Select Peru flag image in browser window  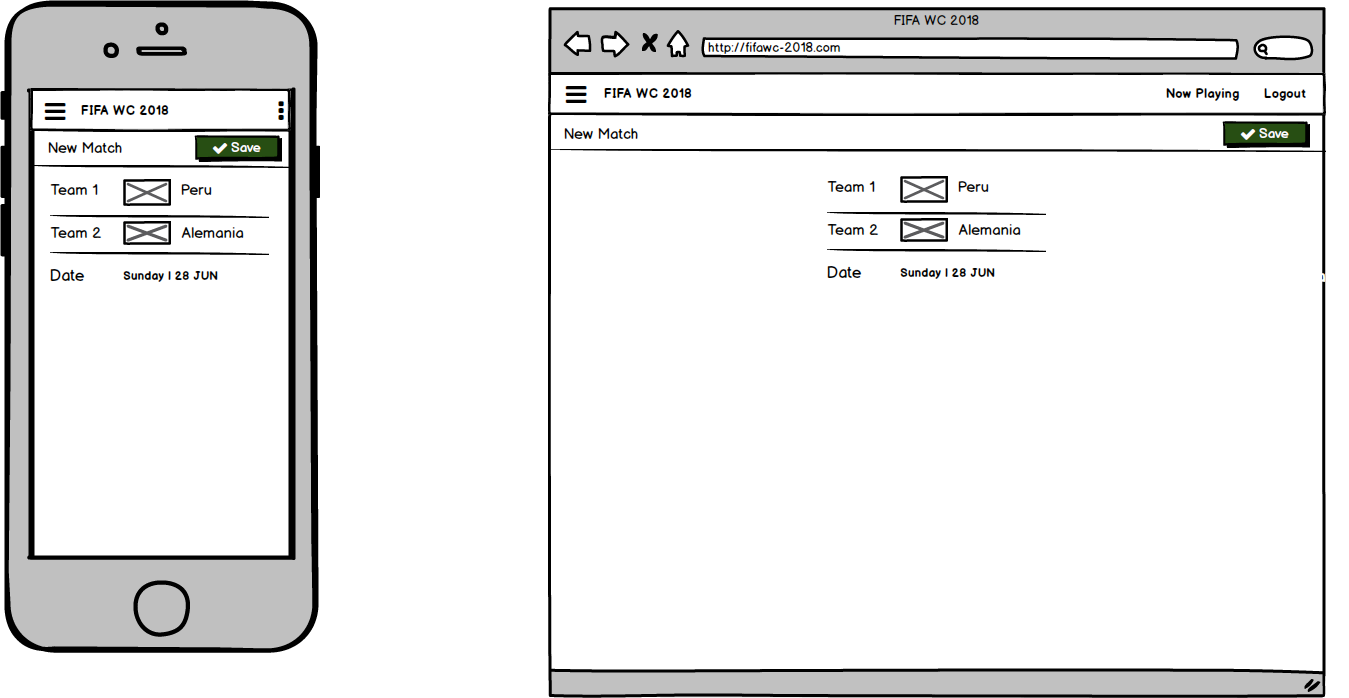pos(923,189)
